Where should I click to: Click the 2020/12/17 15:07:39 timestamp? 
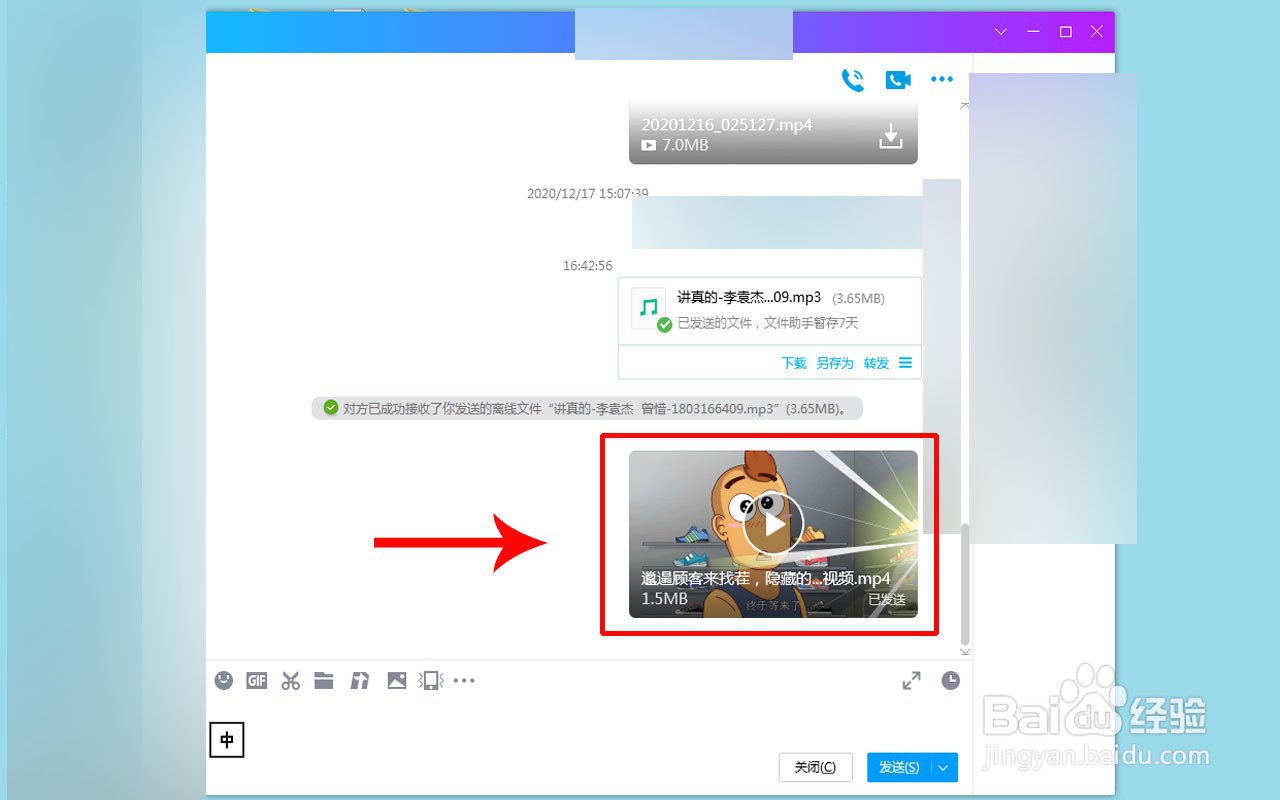coord(588,194)
